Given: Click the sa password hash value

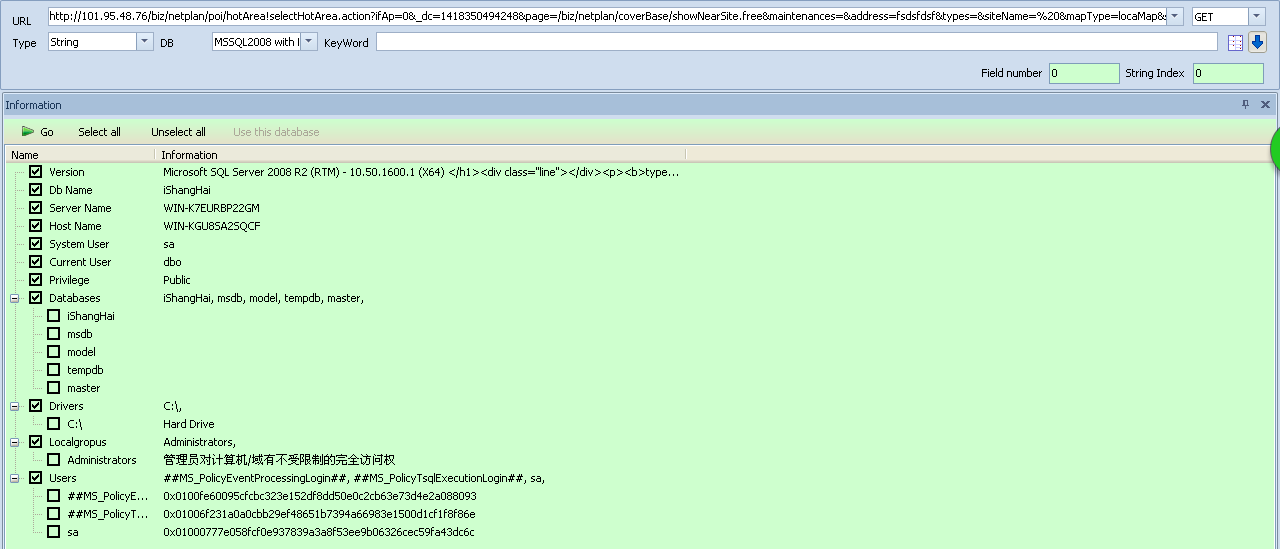Looking at the screenshot, I should coord(319,532).
